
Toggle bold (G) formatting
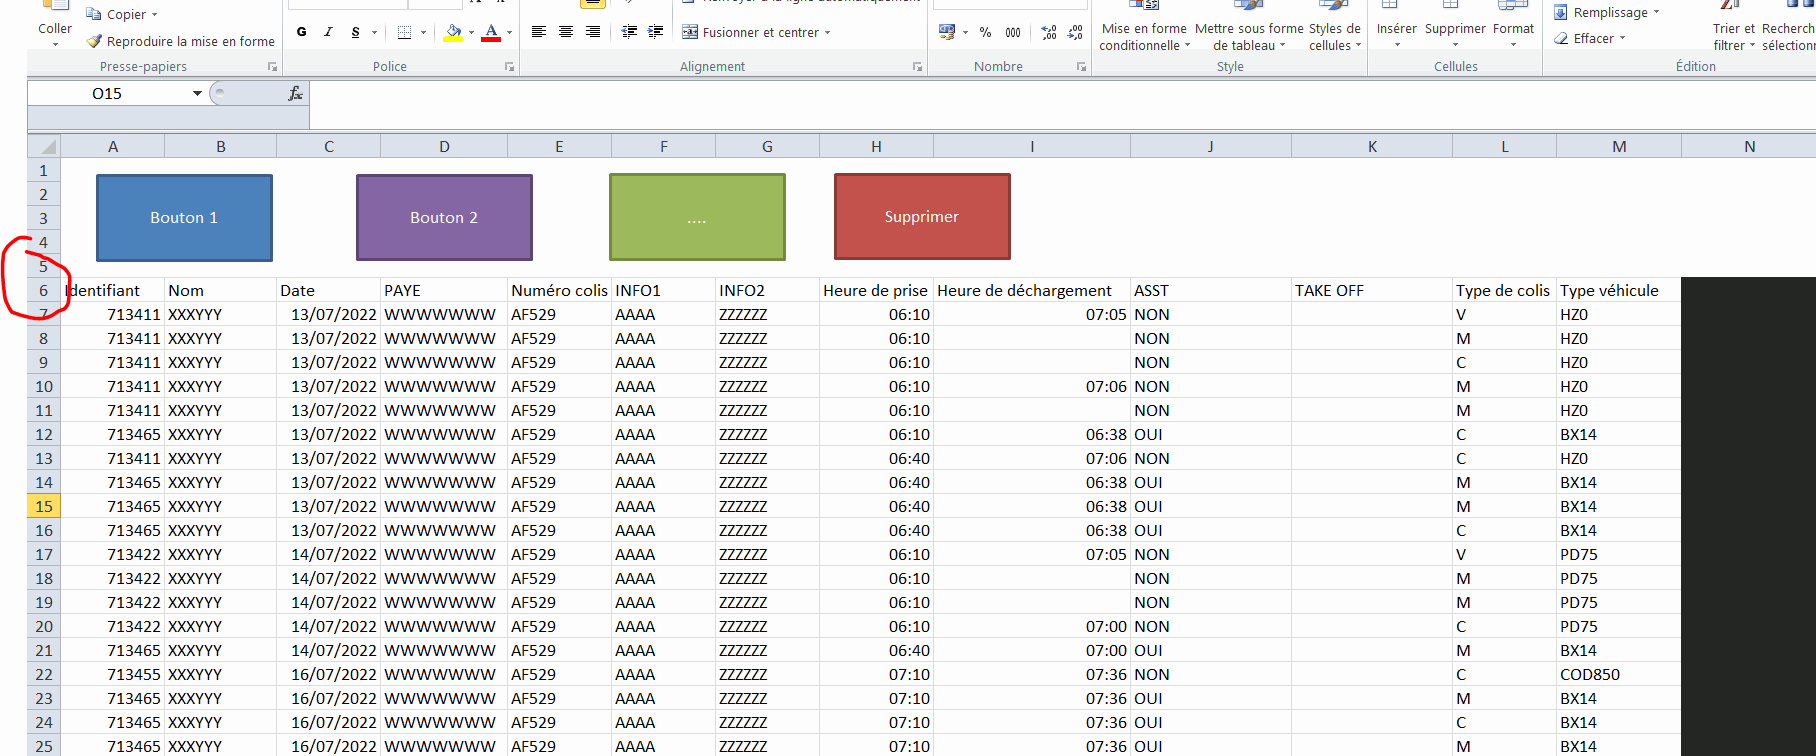tap(301, 32)
